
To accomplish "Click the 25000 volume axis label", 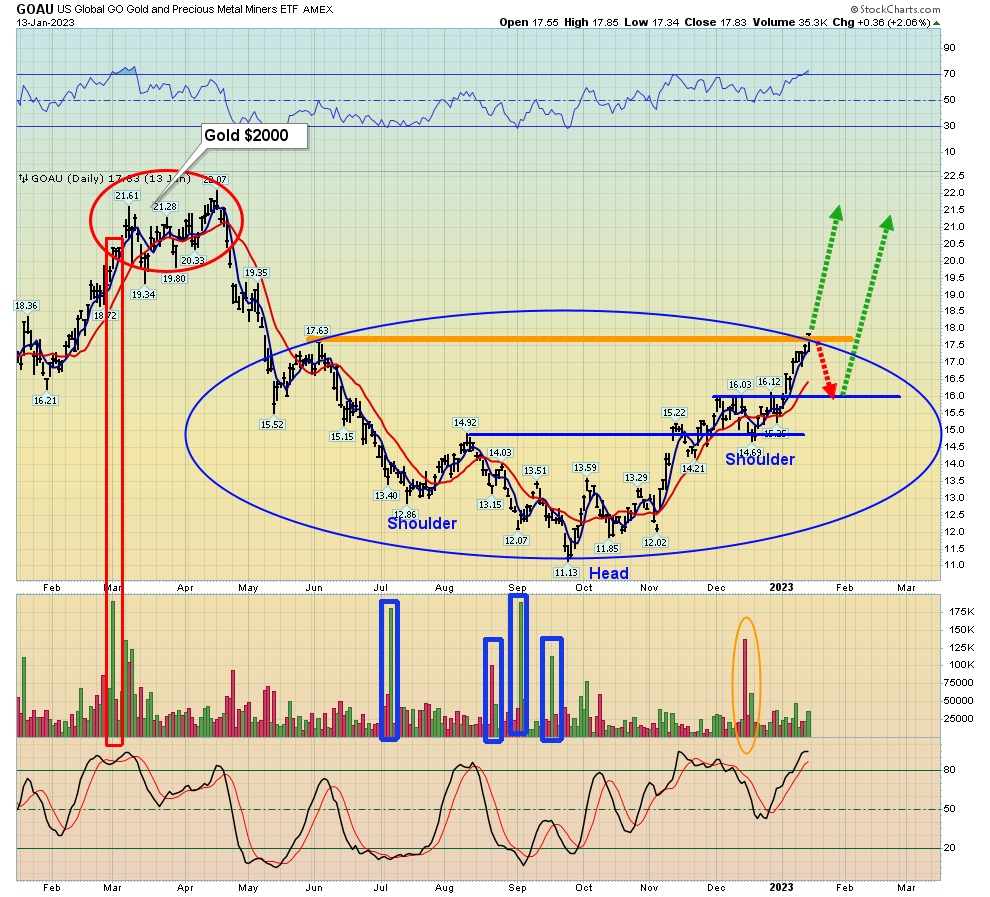I will click(x=959, y=719).
